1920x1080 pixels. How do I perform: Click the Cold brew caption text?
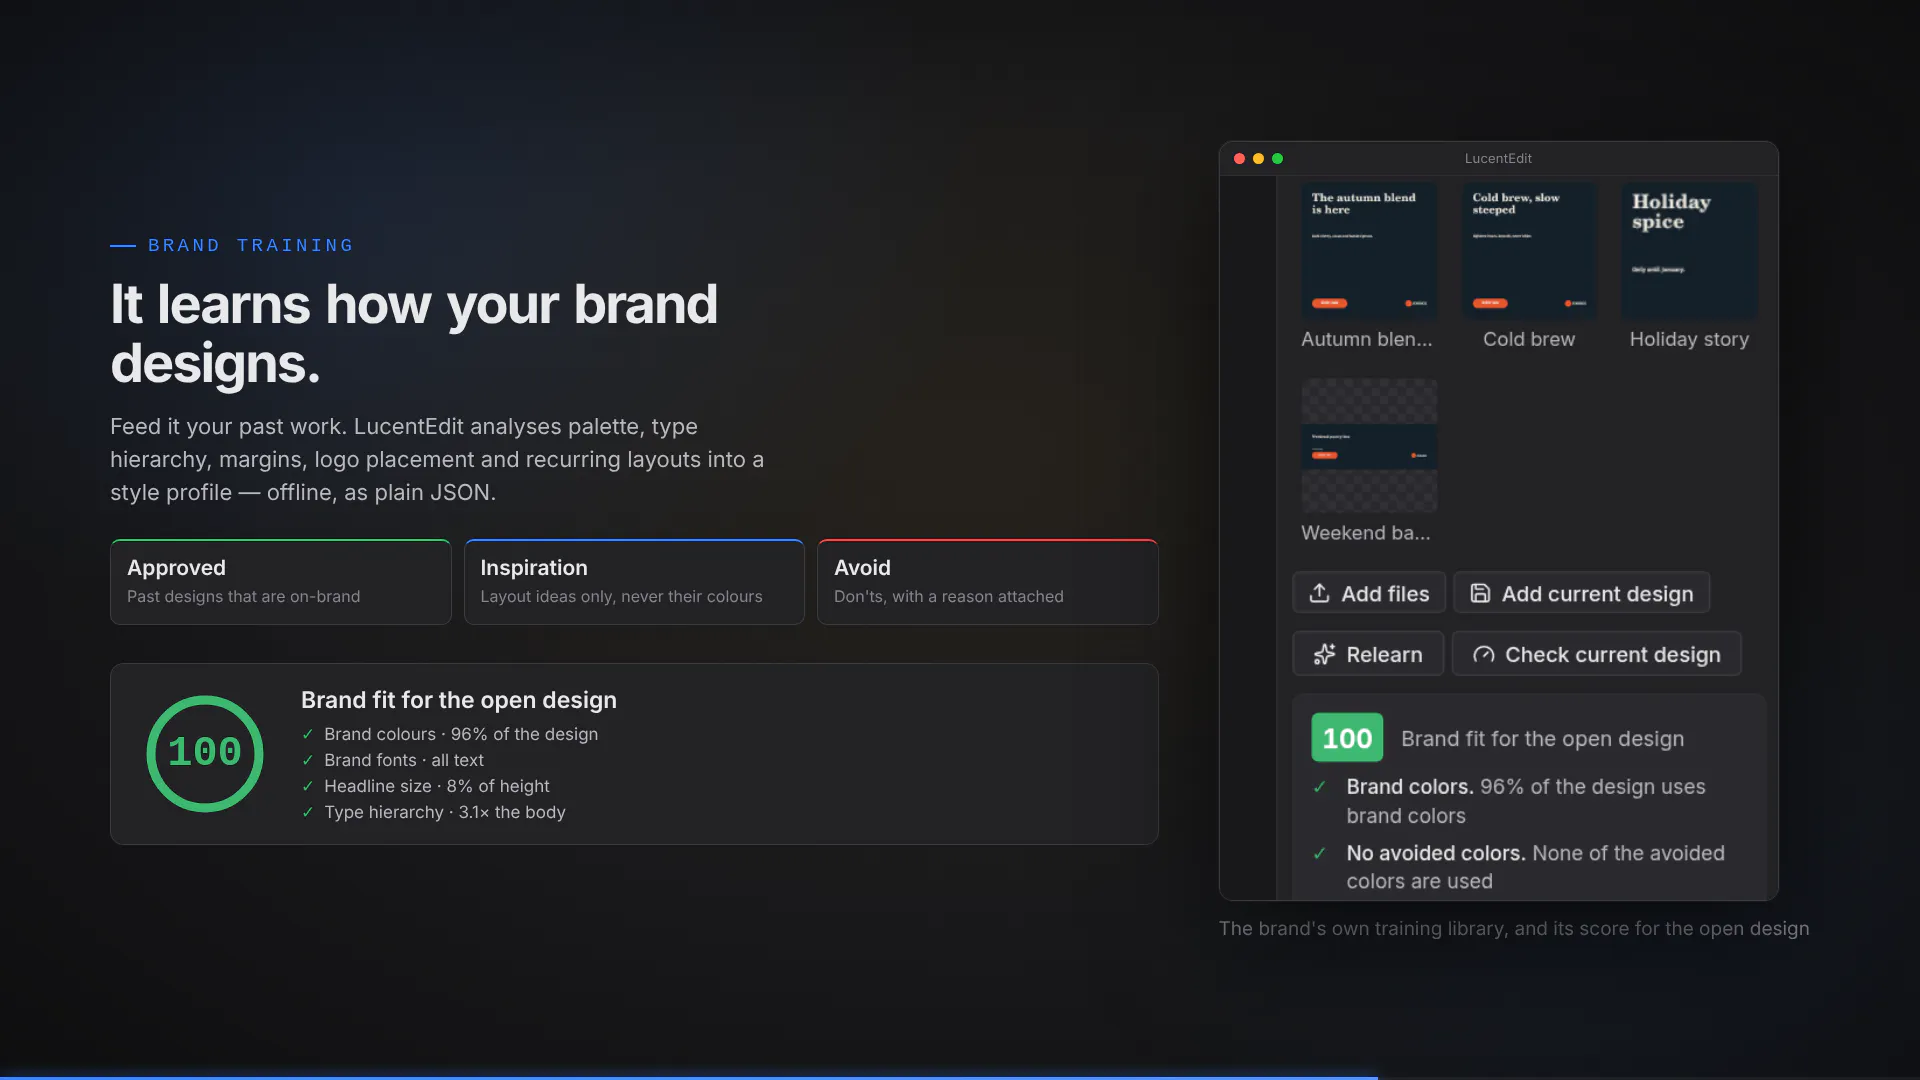tap(1529, 339)
